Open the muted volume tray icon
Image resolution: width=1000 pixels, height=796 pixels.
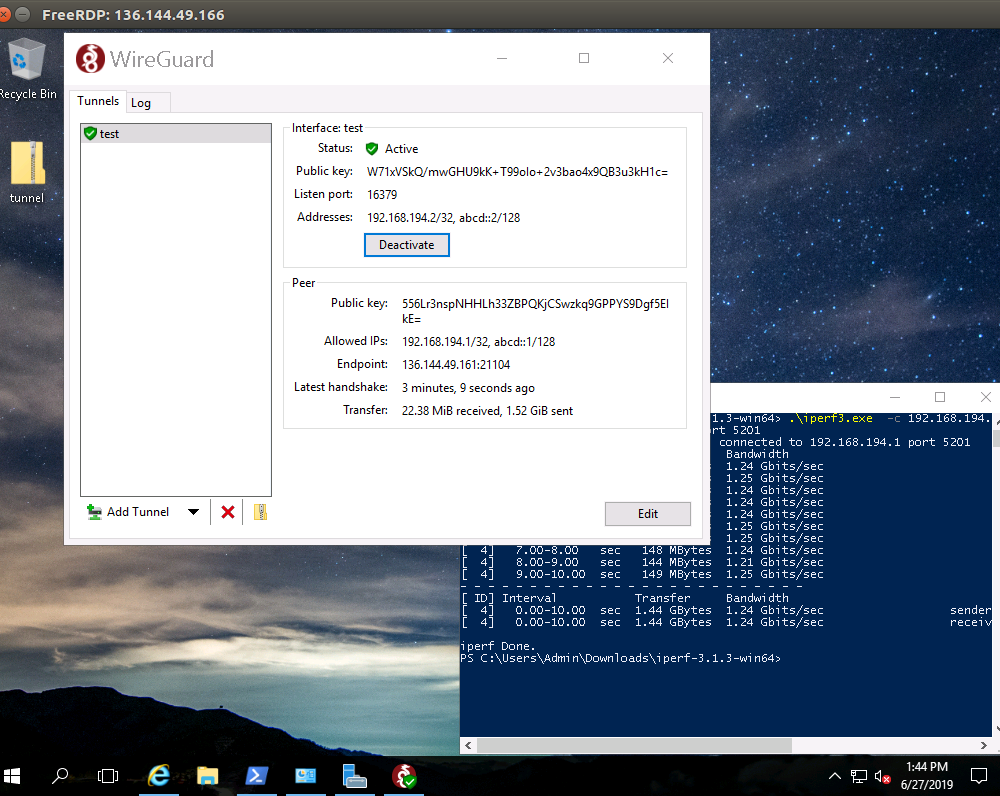[x=882, y=776]
